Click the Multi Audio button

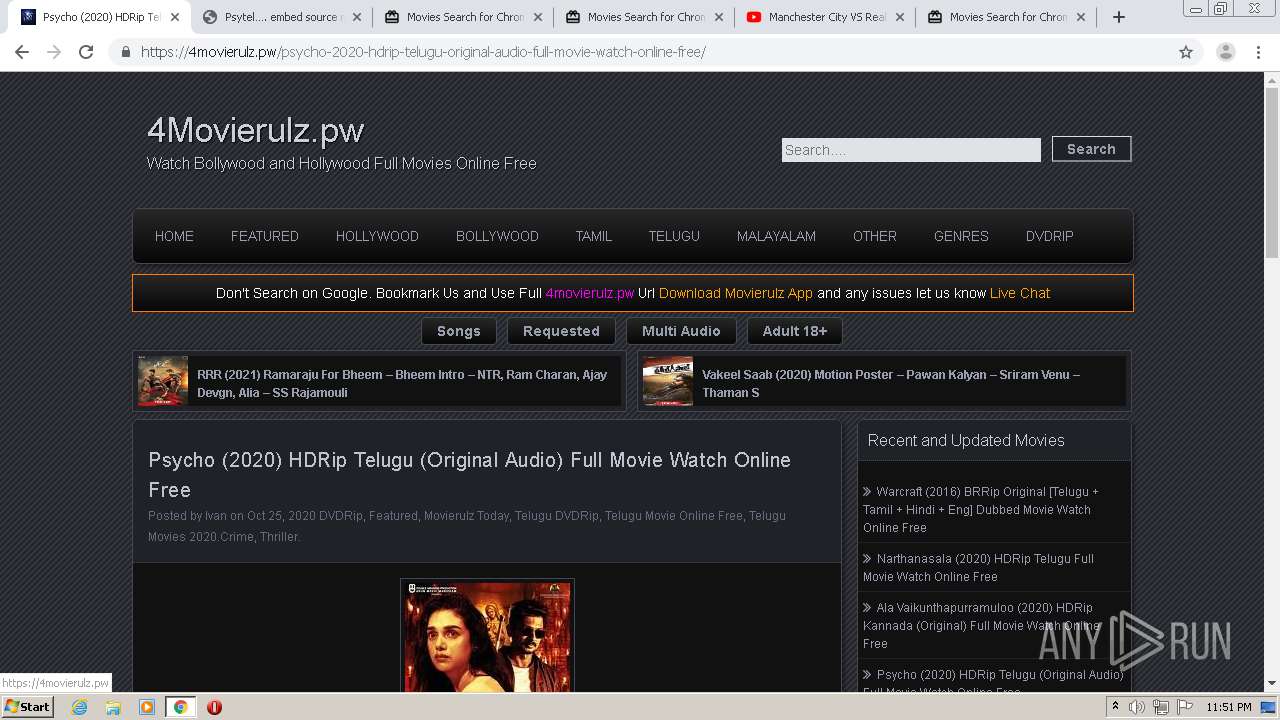(x=681, y=331)
